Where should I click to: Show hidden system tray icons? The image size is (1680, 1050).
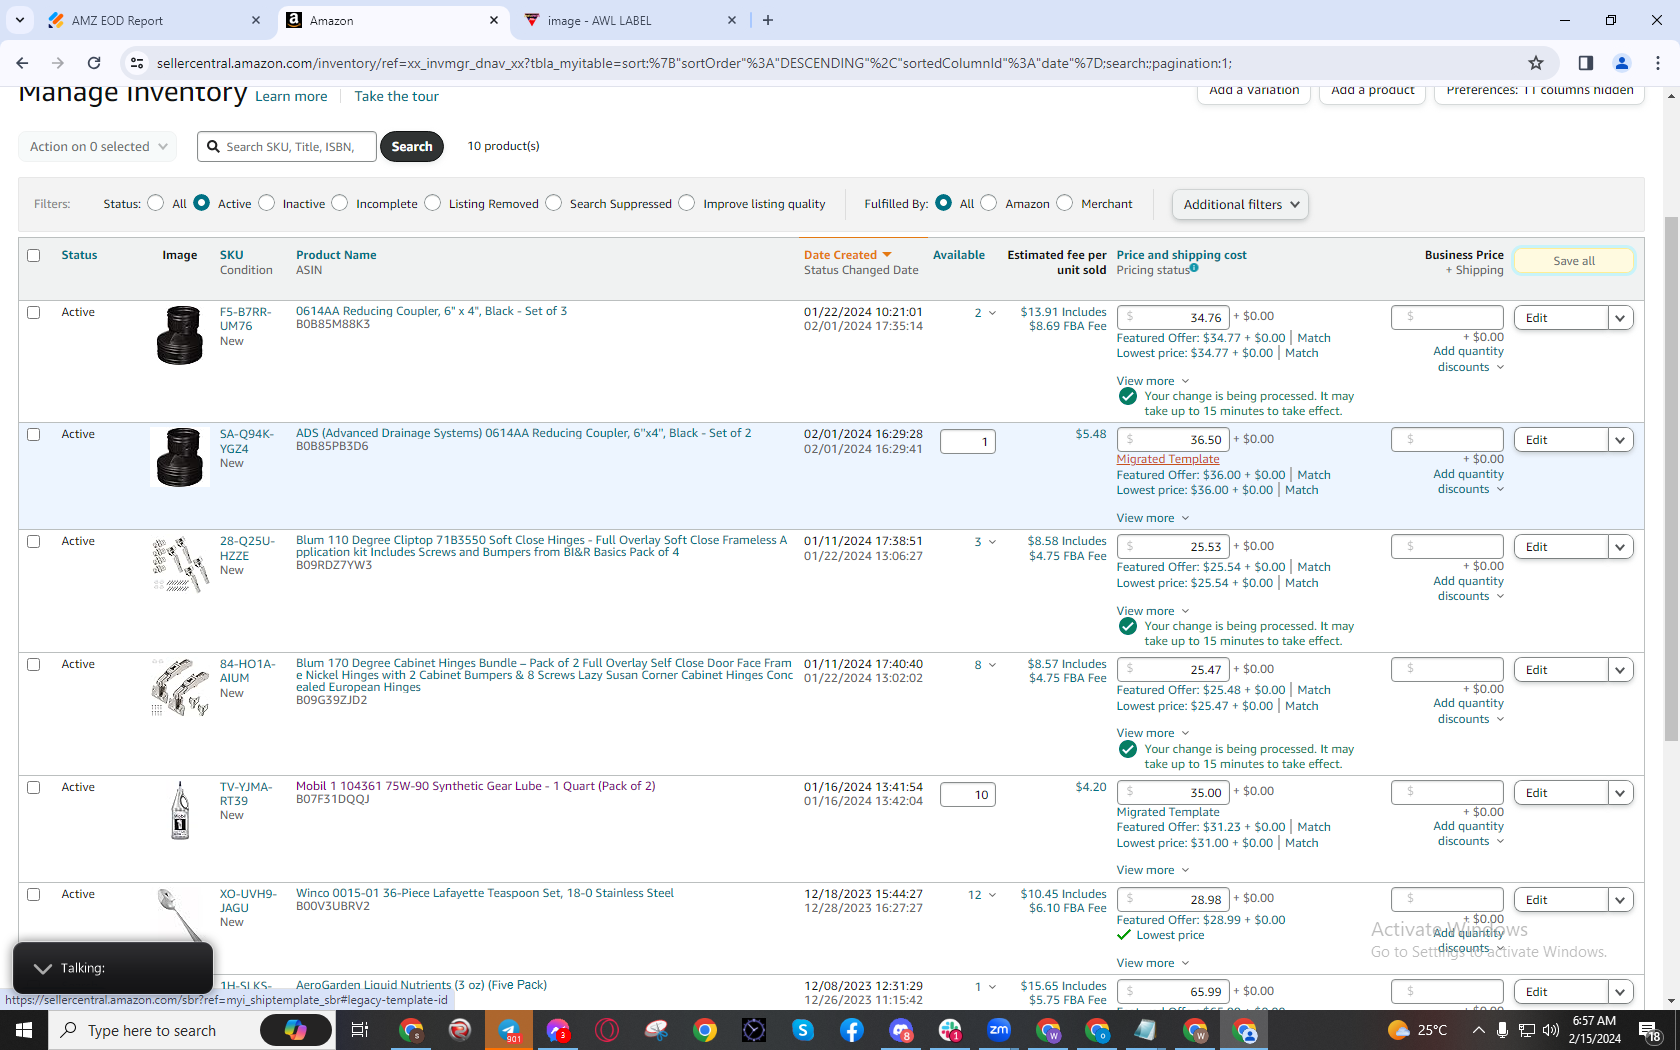pos(1478,1030)
